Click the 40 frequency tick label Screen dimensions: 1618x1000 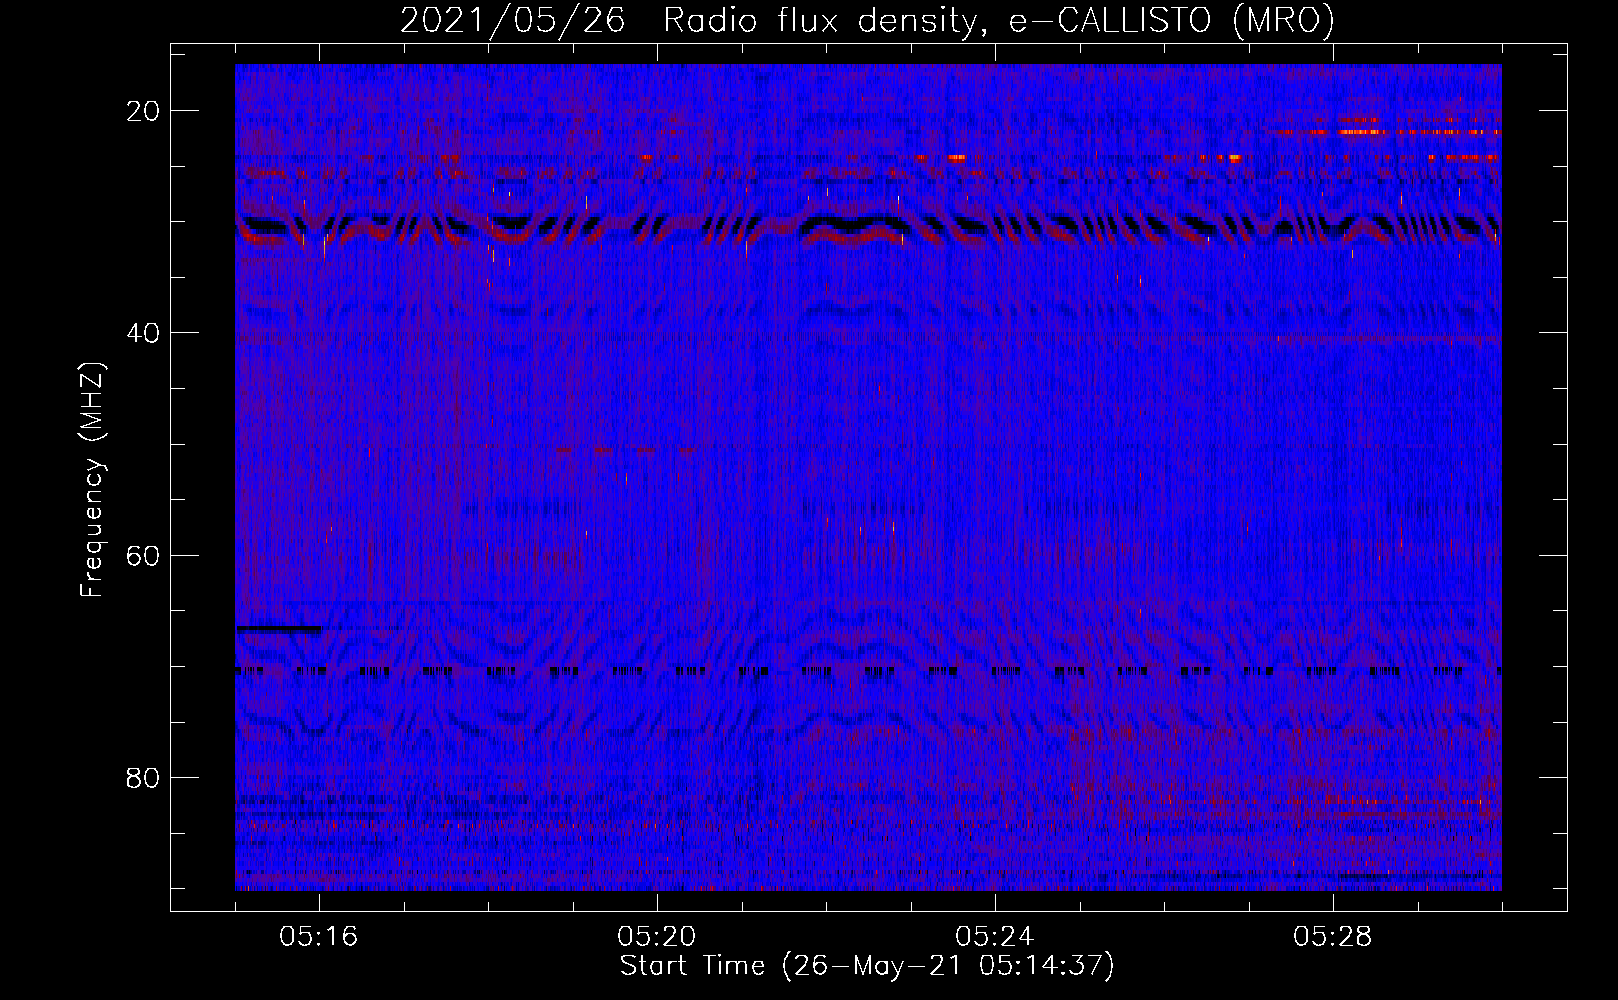(144, 333)
